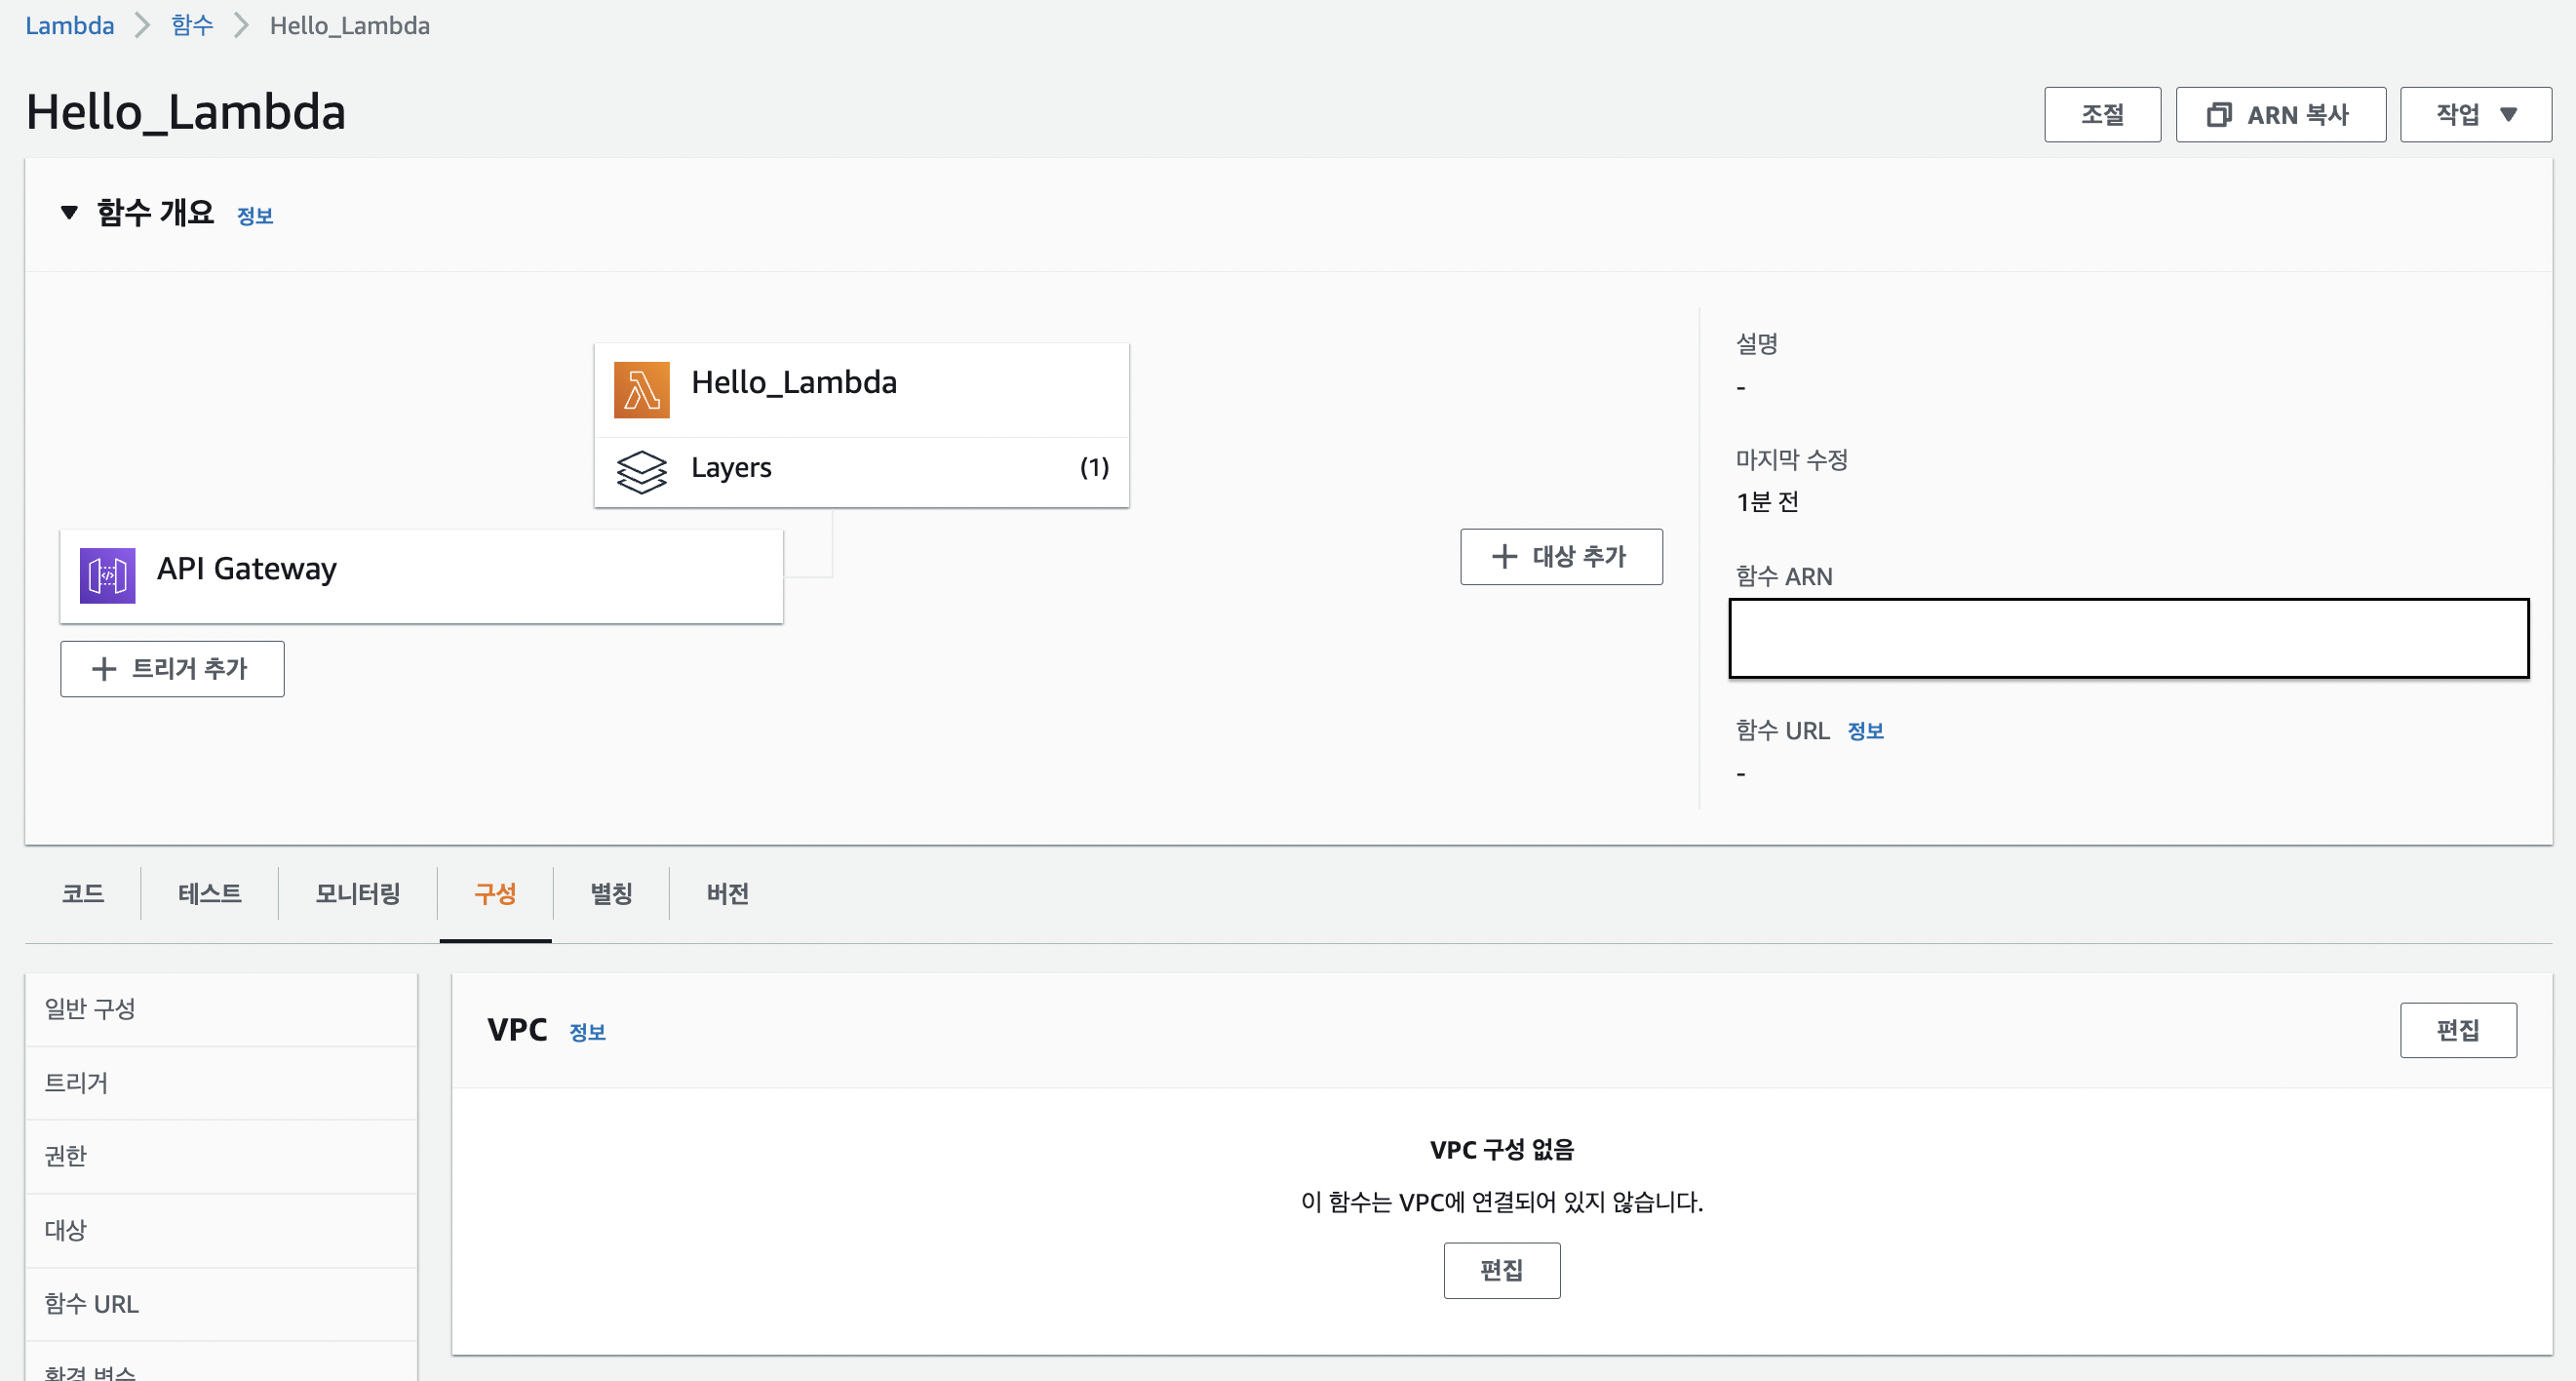Copy the function ARN with ARN 복사

click(x=2280, y=115)
